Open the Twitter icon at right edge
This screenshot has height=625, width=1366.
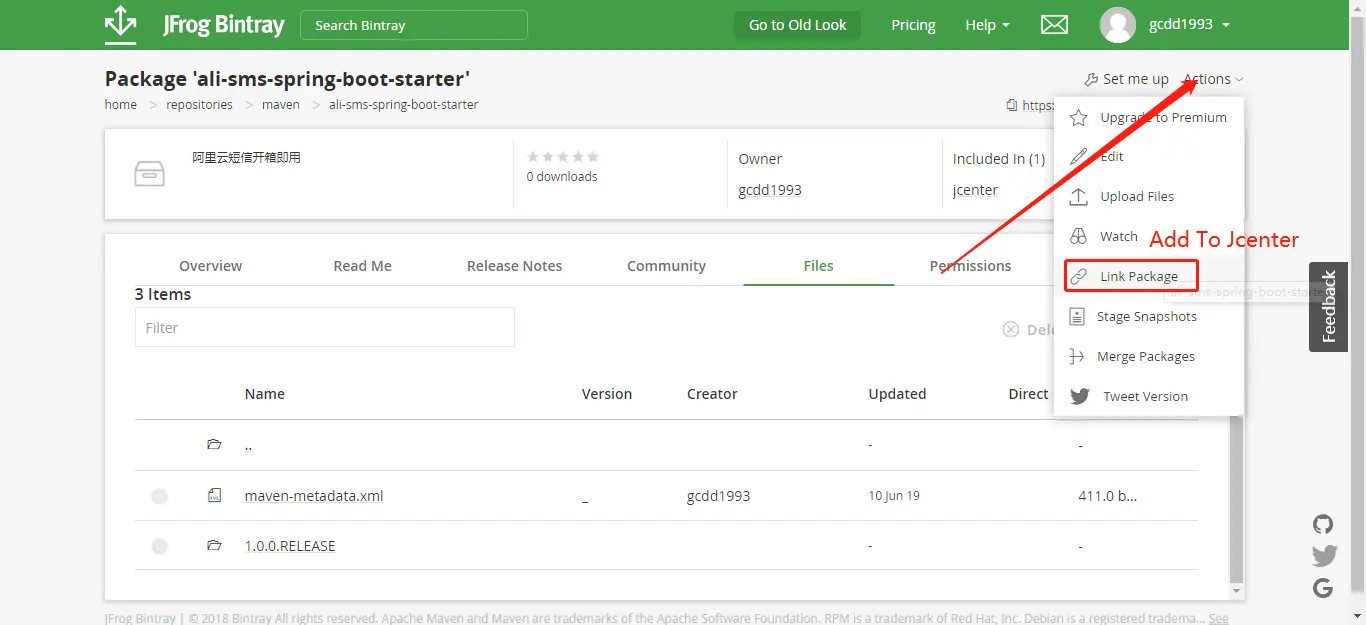pos(1323,556)
